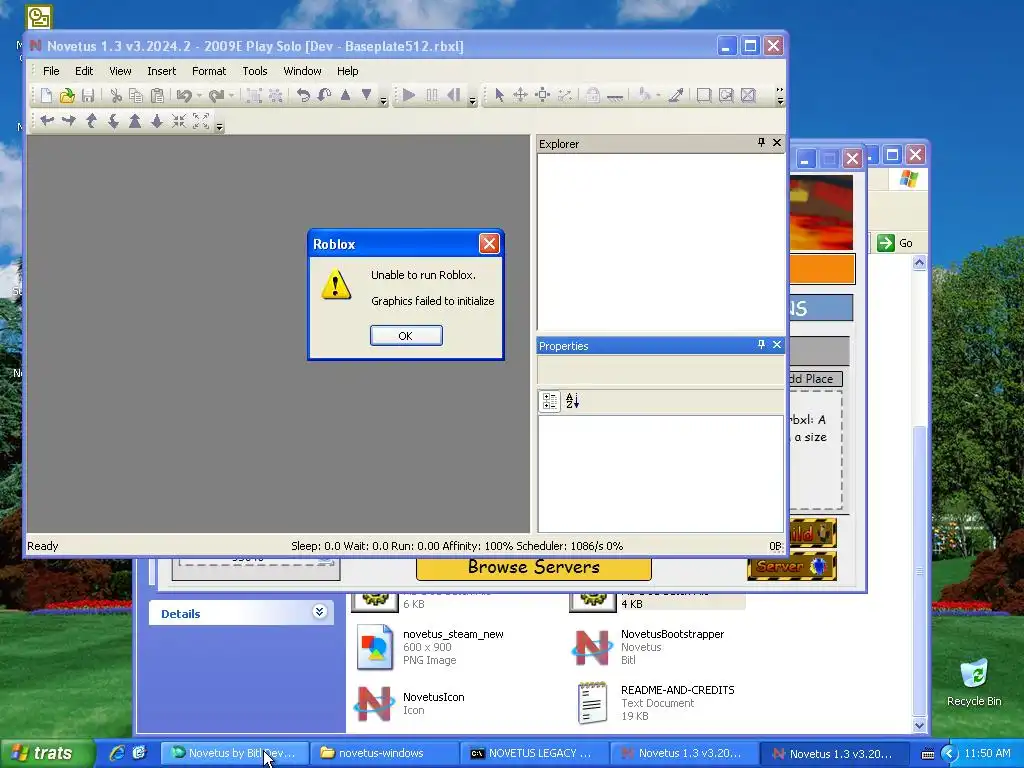The width and height of the screenshot is (1024, 768).
Task: Pin the Explorer panel
Action: tap(761, 142)
